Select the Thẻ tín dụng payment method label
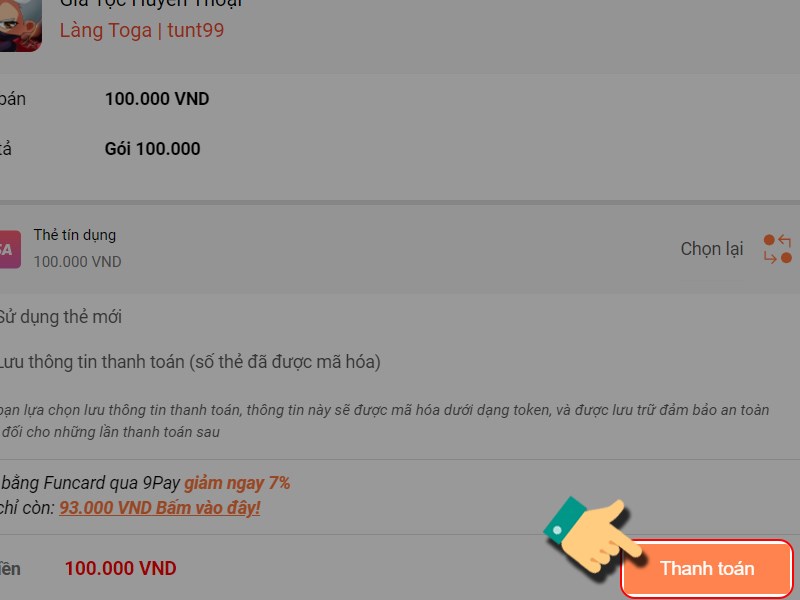Viewport: 800px width, 600px height. [75, 235]
